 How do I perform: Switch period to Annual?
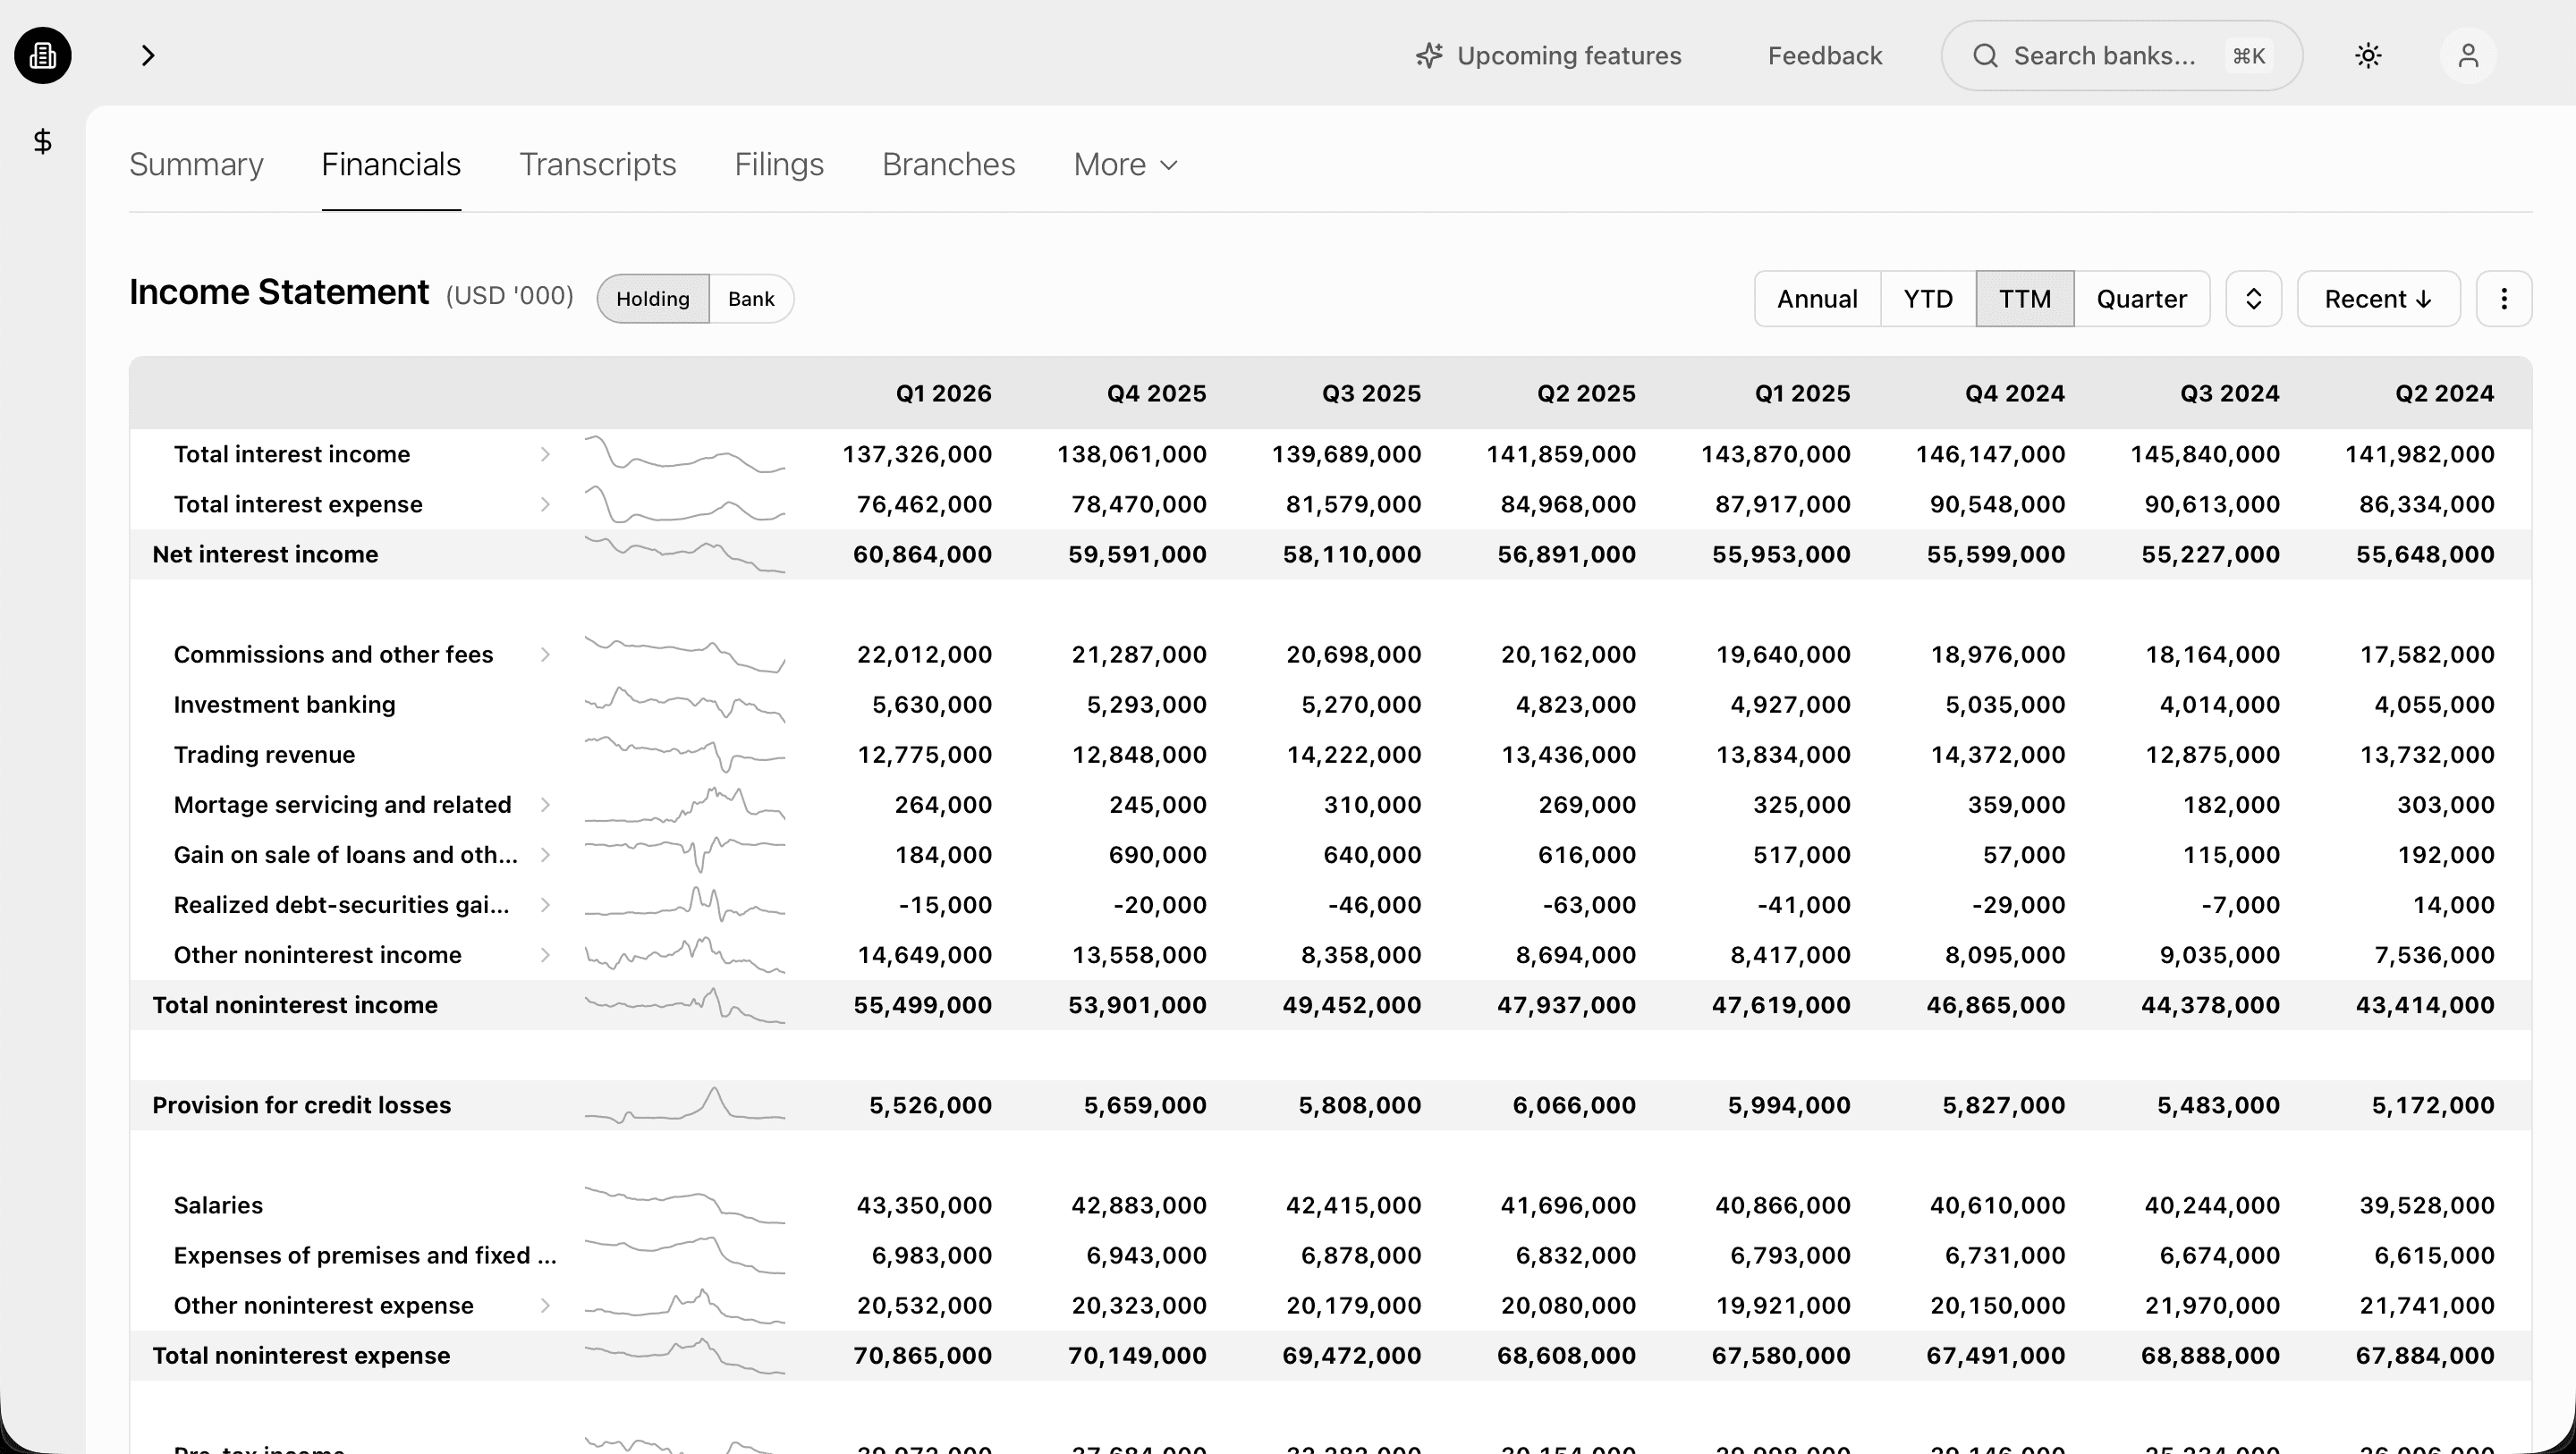click(x=1817, y=299)
